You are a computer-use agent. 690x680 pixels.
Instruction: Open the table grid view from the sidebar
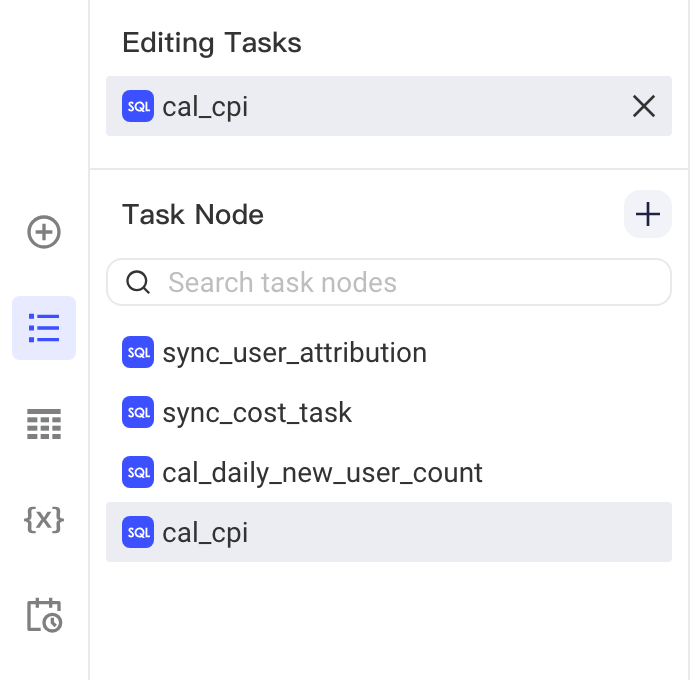tap(44, 424)
